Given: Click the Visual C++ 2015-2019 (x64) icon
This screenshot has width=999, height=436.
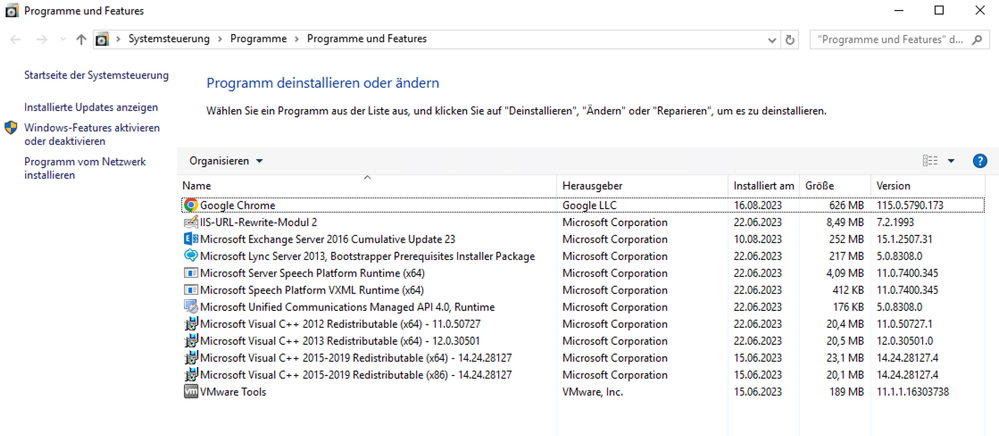Looking at the screenshot, I should 190,358.
